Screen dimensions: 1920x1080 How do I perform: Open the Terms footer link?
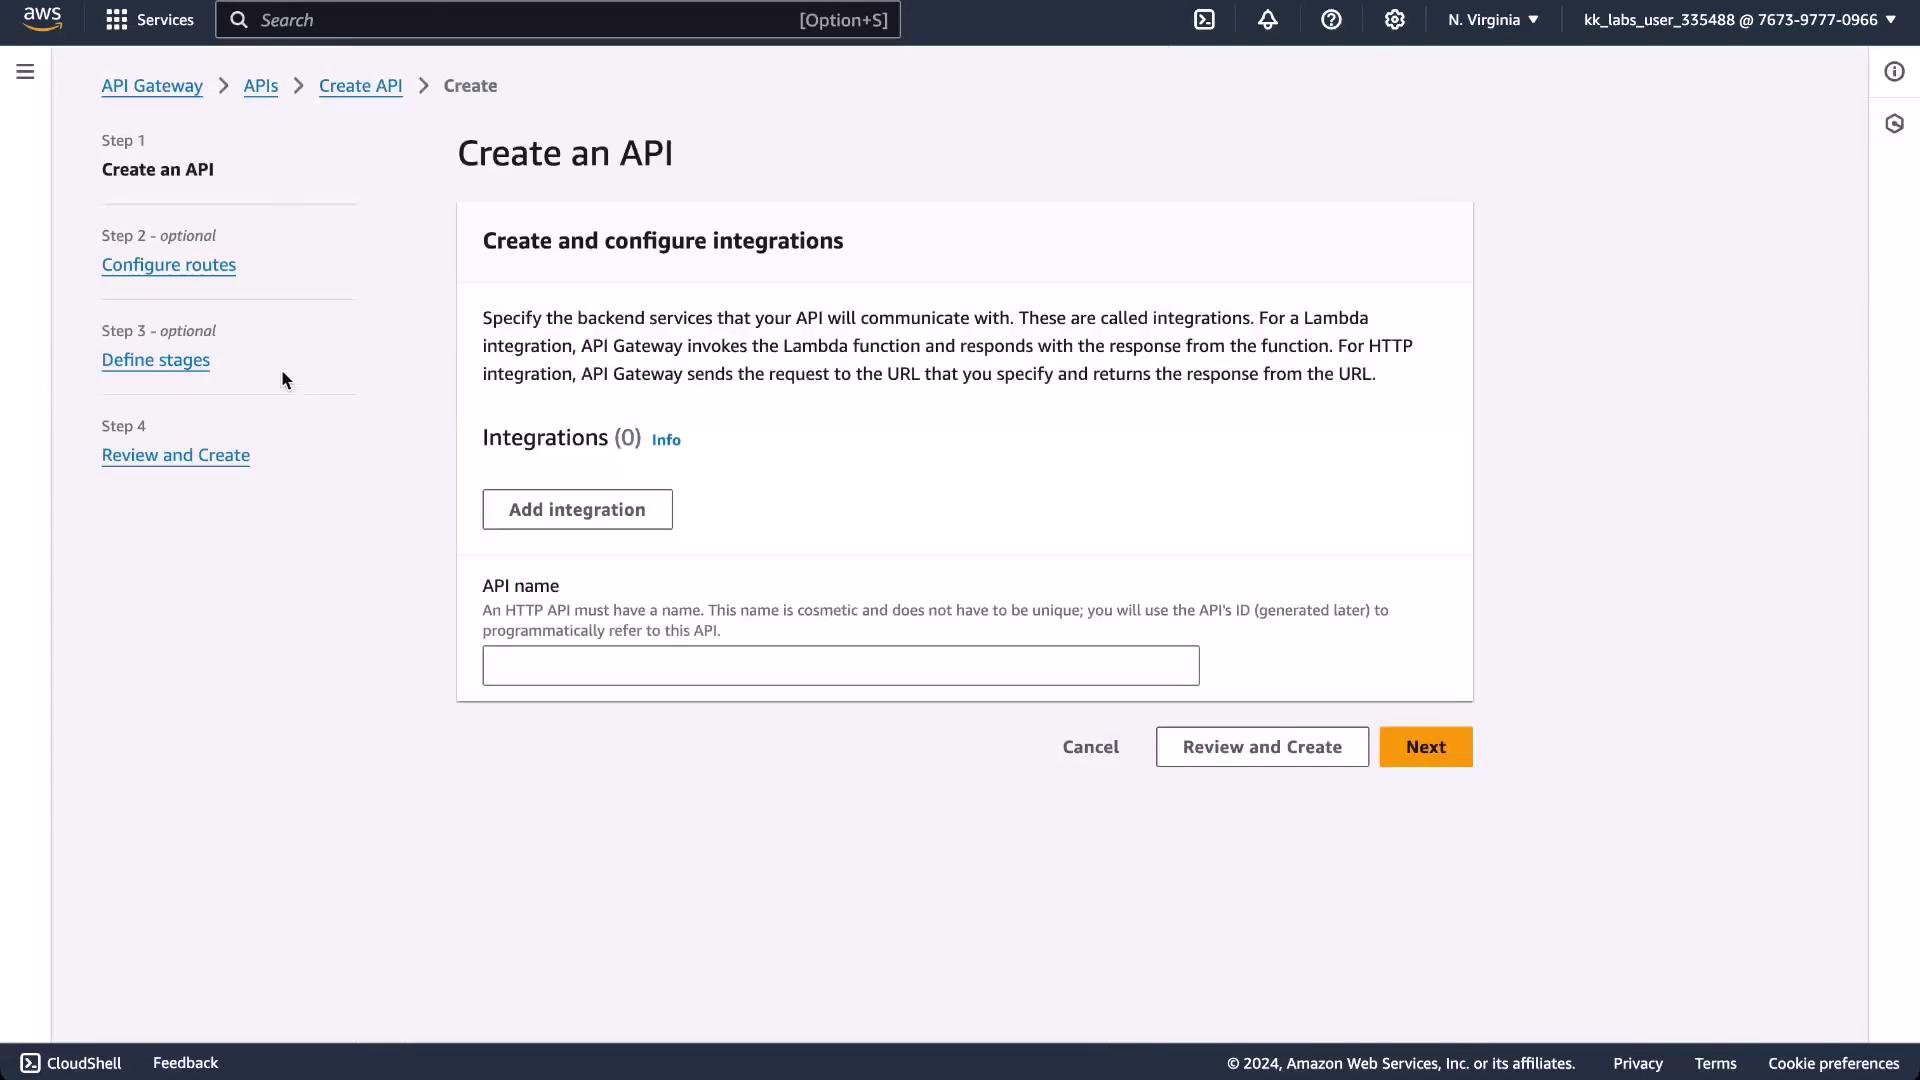[1715, 1064]
